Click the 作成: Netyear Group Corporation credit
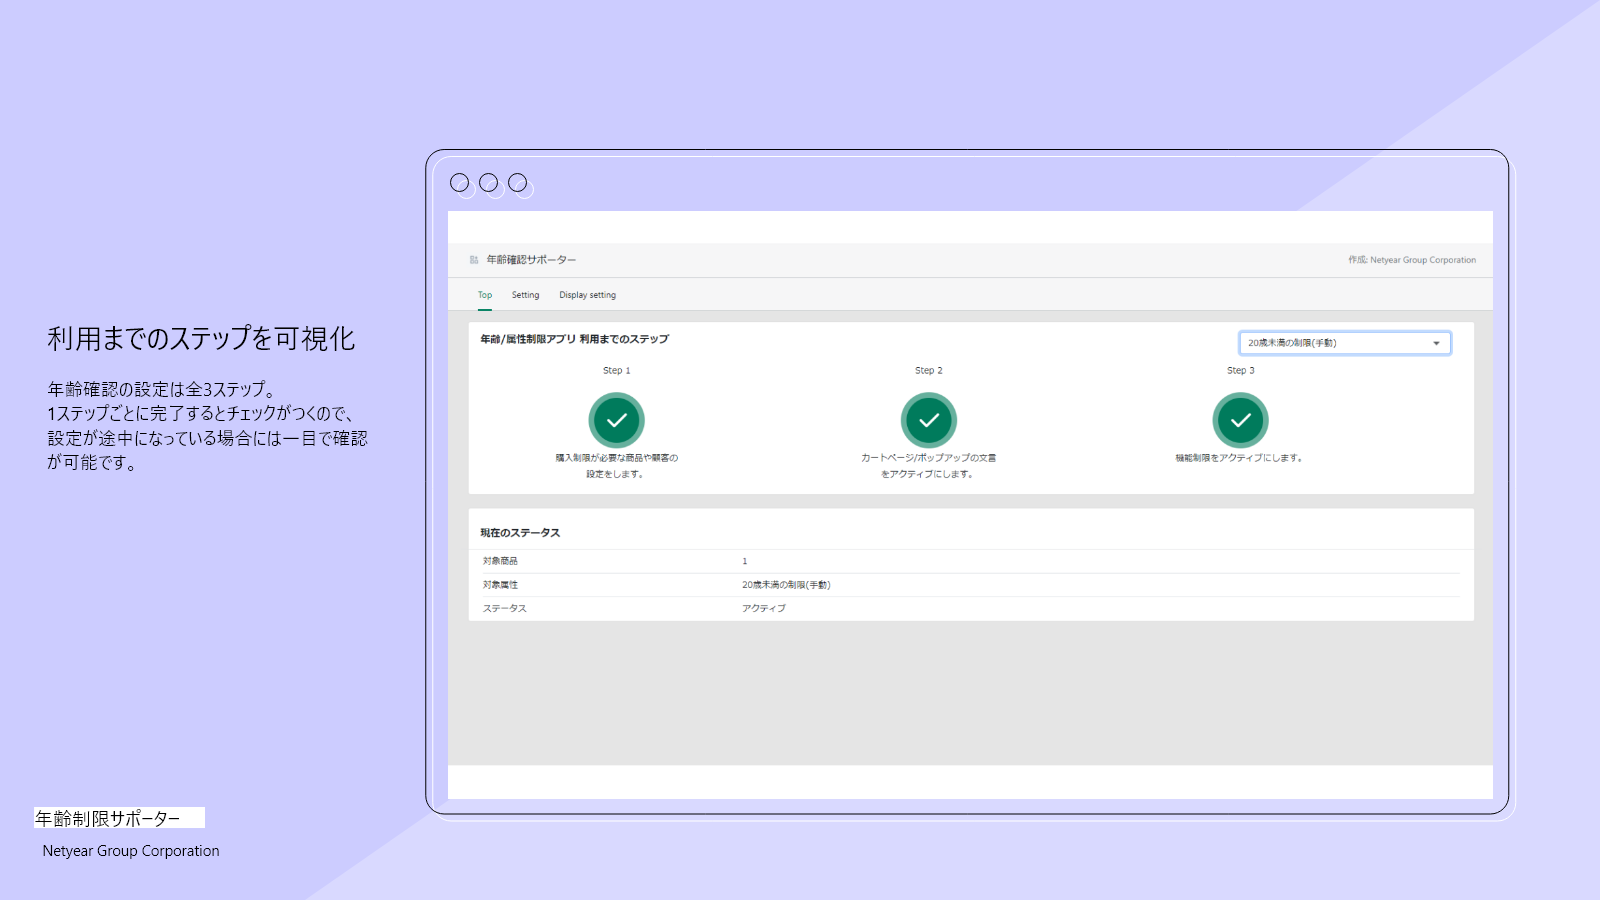Screen dimensions: 1600x900 pyautogui.click(x=1412, y=260)
